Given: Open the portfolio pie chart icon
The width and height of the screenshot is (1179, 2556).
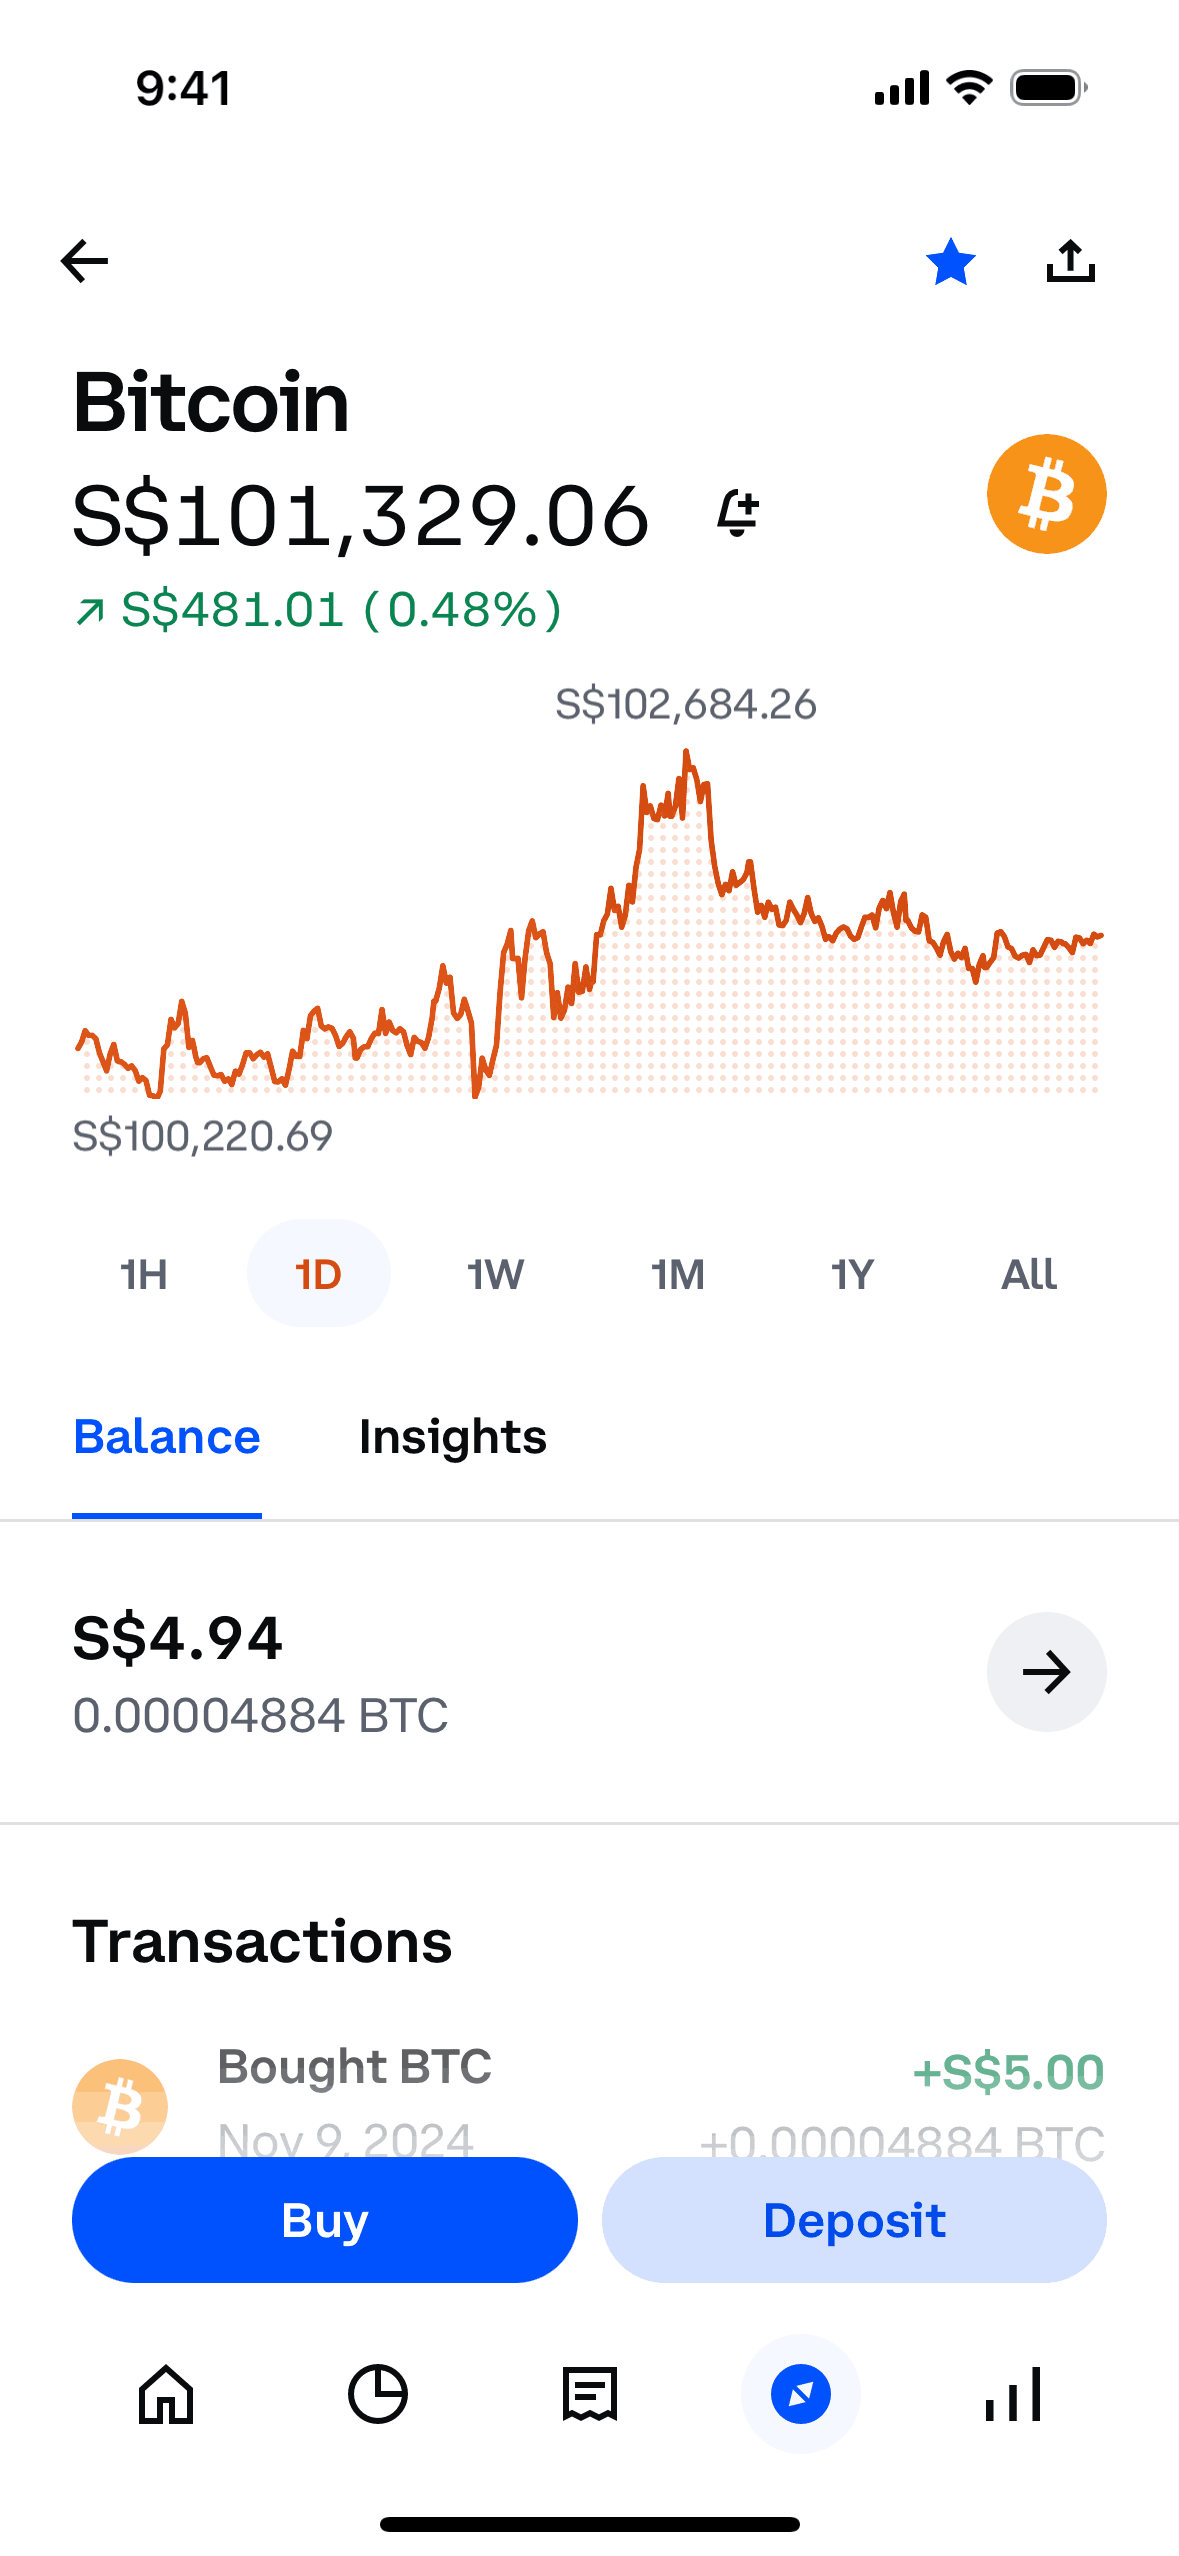Looking at the screenshot, I should pyautogui.click(x=378, y=2394).
